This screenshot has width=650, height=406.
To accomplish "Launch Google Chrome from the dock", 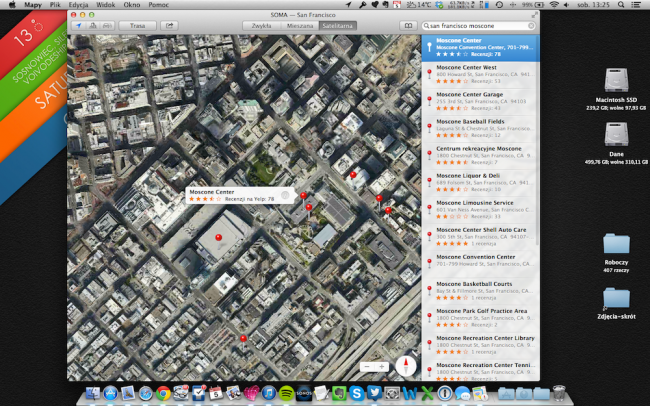I will 163,393.
